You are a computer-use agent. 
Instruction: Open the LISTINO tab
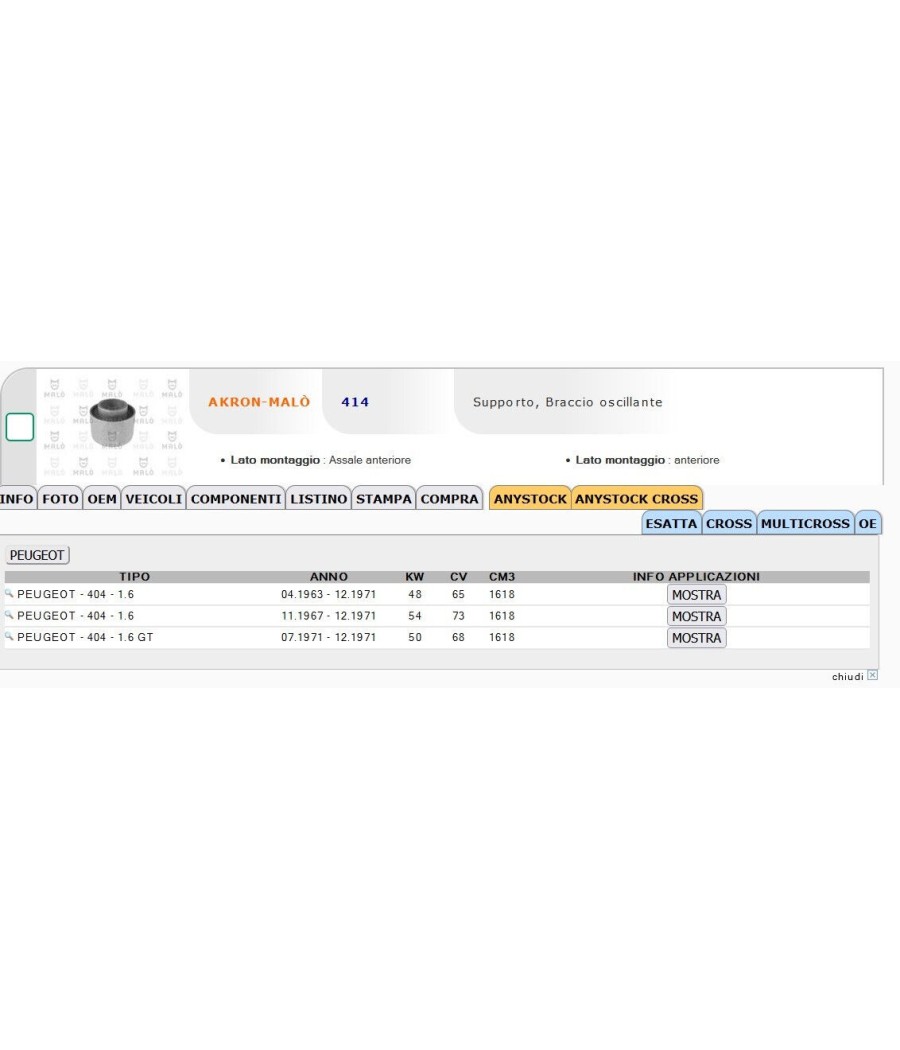pyautogui.click(x=319, y=499)
